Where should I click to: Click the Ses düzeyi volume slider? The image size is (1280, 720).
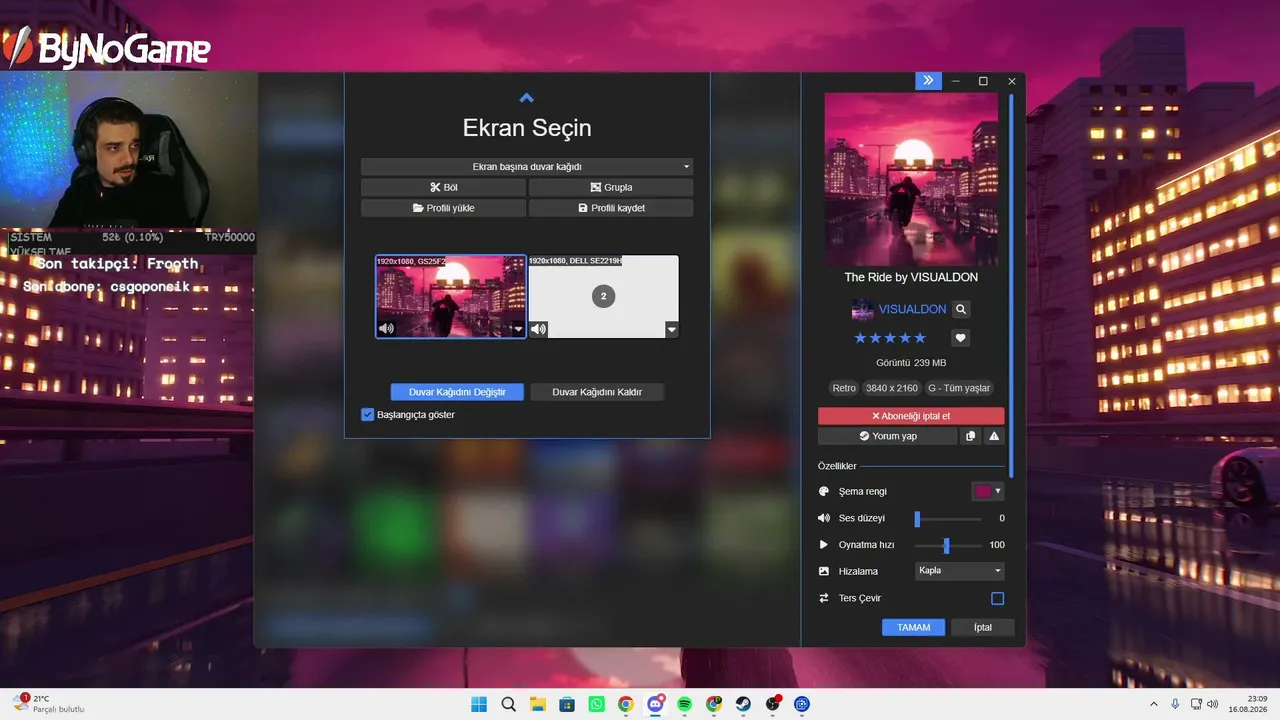[x=948, y=518]
